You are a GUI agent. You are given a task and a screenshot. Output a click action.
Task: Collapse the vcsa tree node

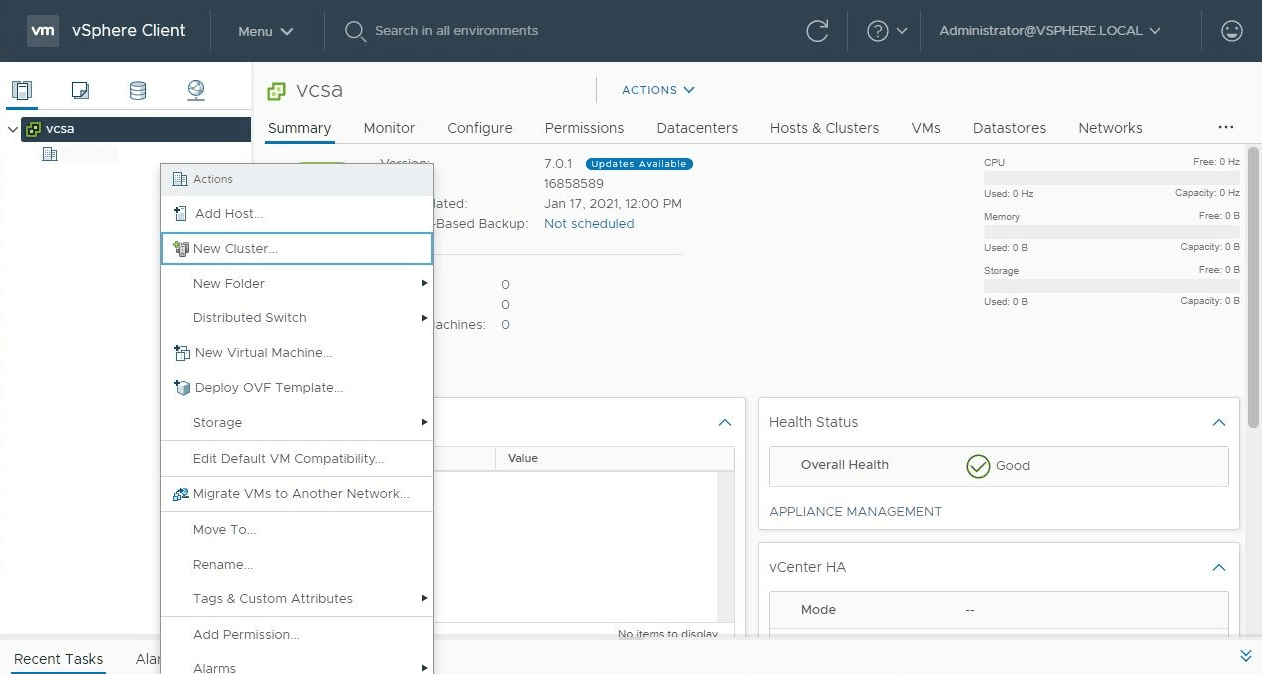pyautogui.click(x=12, y=129)
